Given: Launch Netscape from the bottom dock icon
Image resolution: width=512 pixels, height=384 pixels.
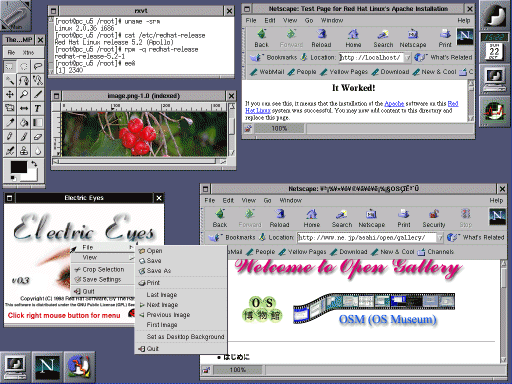Looking at the screenshot, I should [x=47, y=367].
